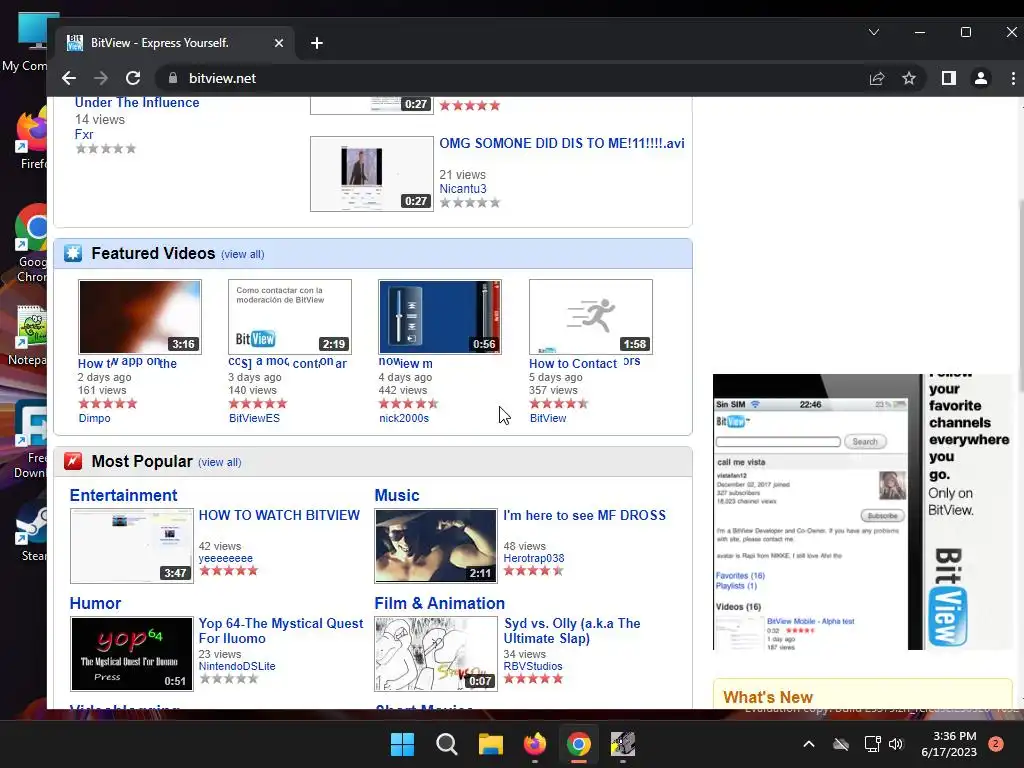Open the Entertainment category
1024x768 pixels.
123,496
